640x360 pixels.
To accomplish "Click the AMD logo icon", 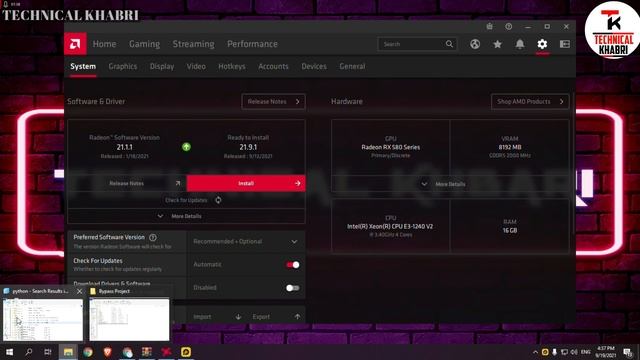I will coord(75,44).
